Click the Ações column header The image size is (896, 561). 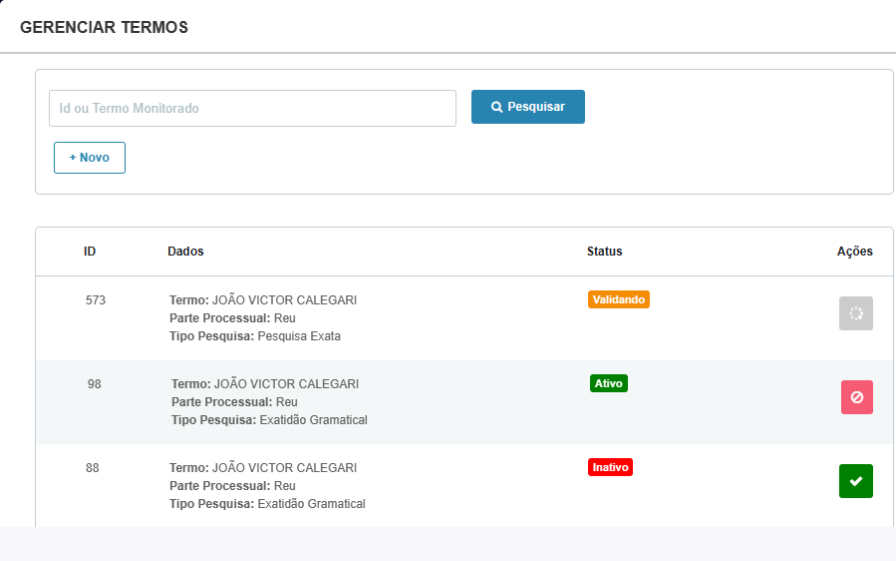[855, 251]
